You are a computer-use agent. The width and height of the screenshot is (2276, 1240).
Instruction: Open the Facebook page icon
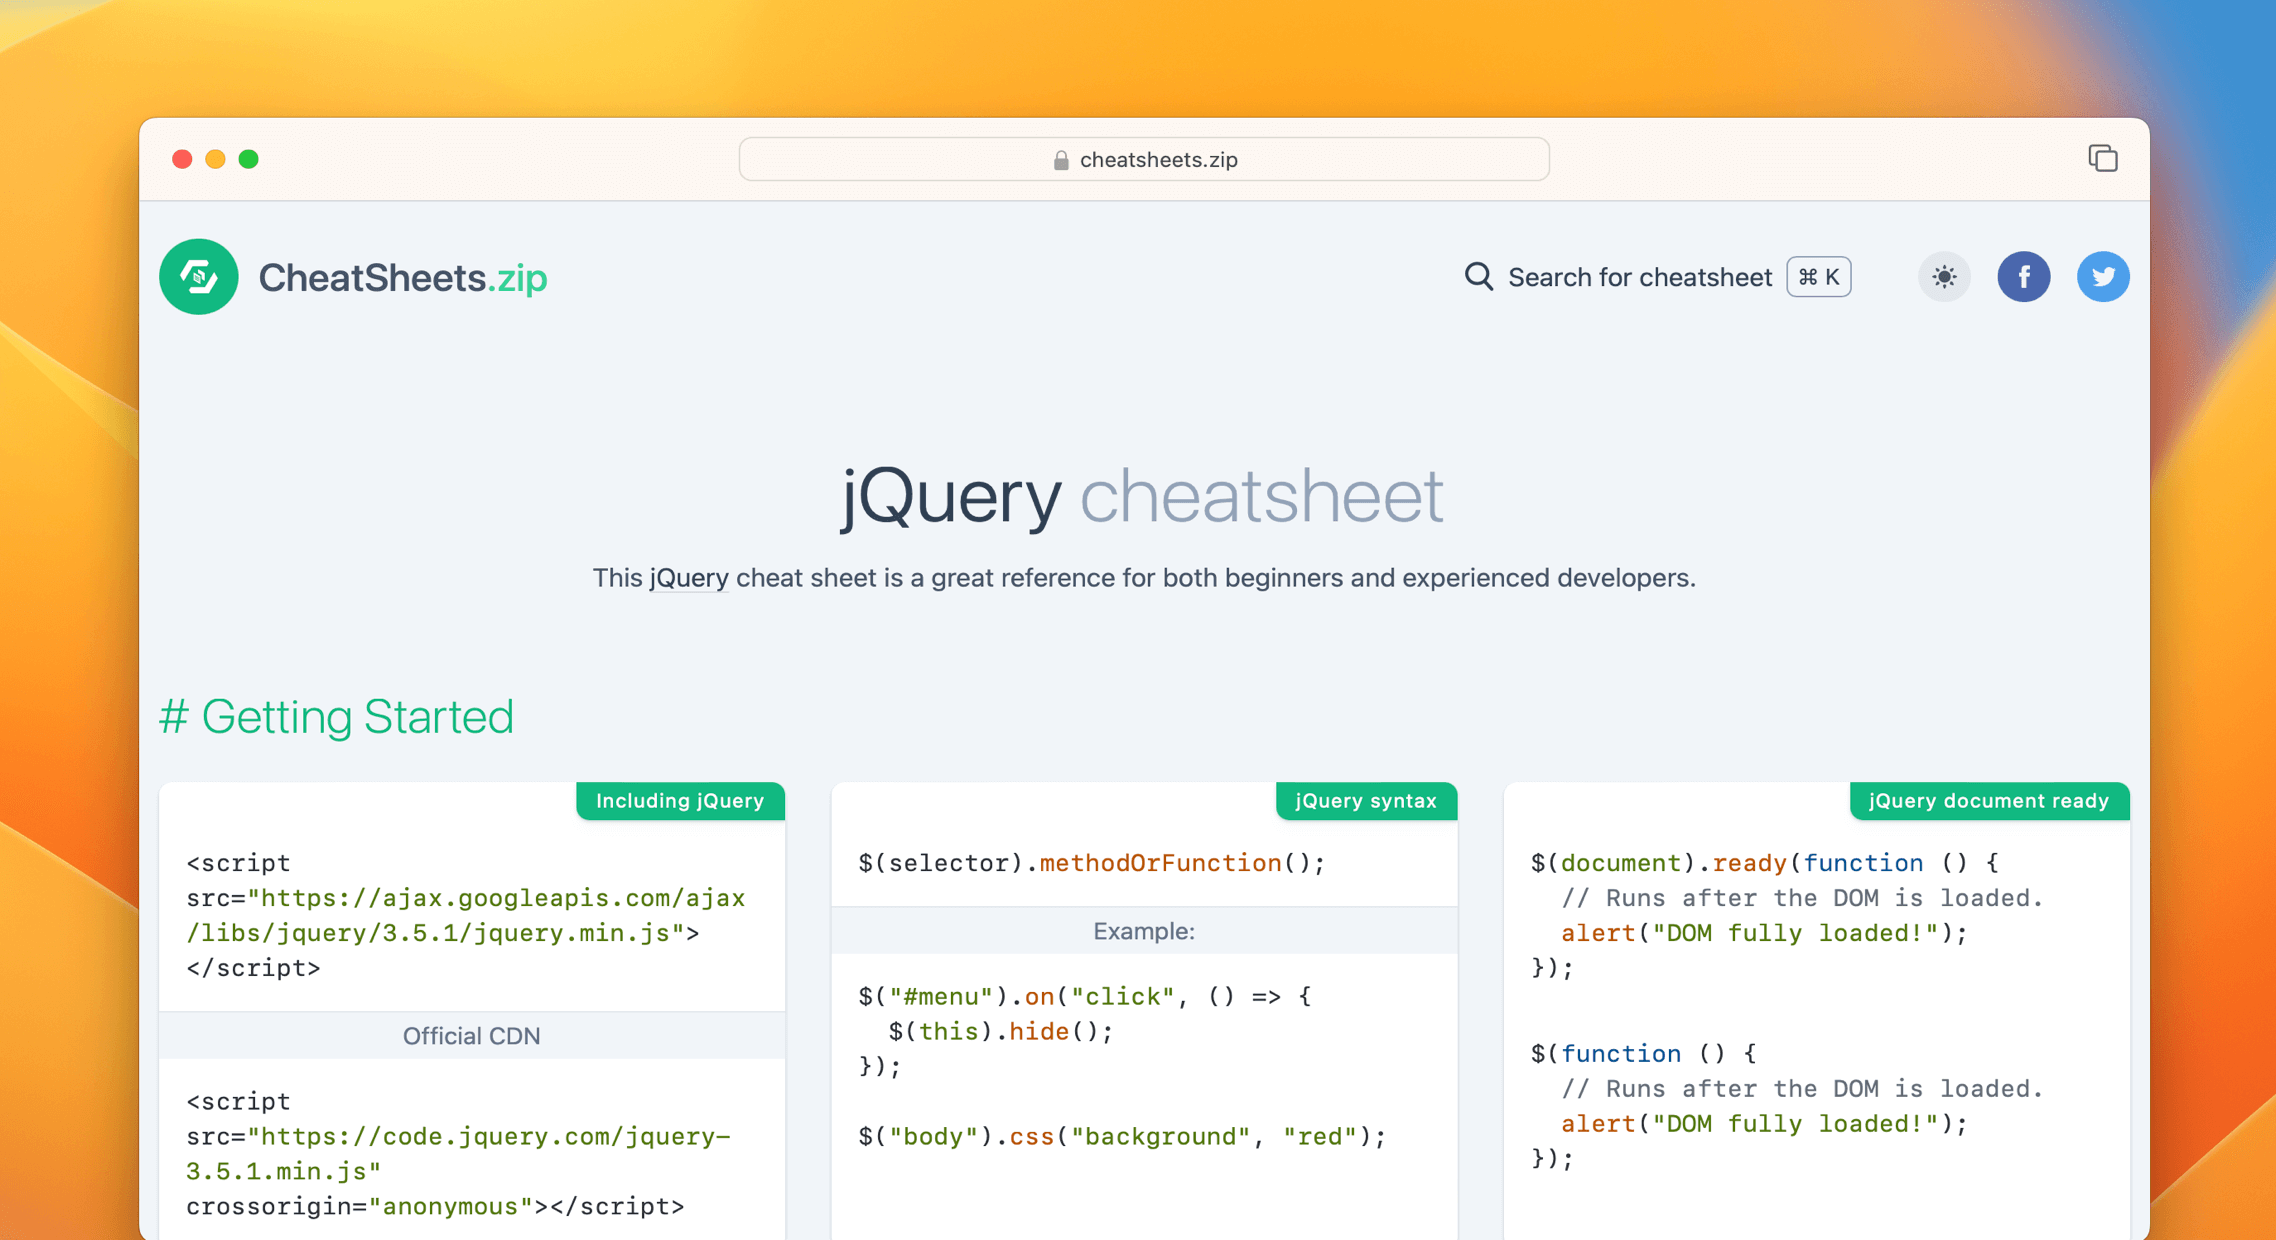tap(2024, 277)
